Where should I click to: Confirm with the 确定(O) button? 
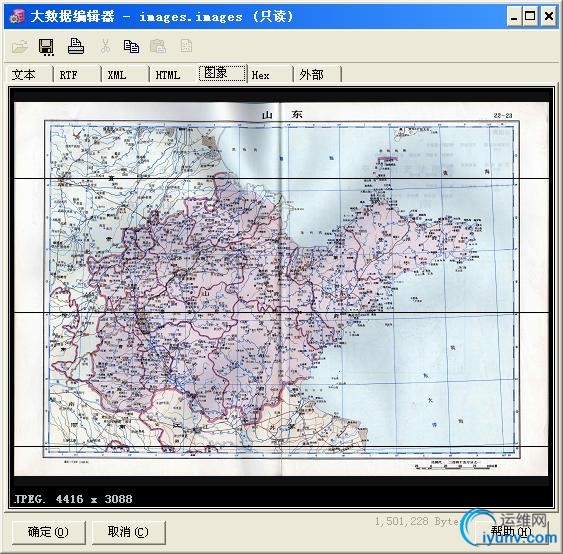(49, 532)
